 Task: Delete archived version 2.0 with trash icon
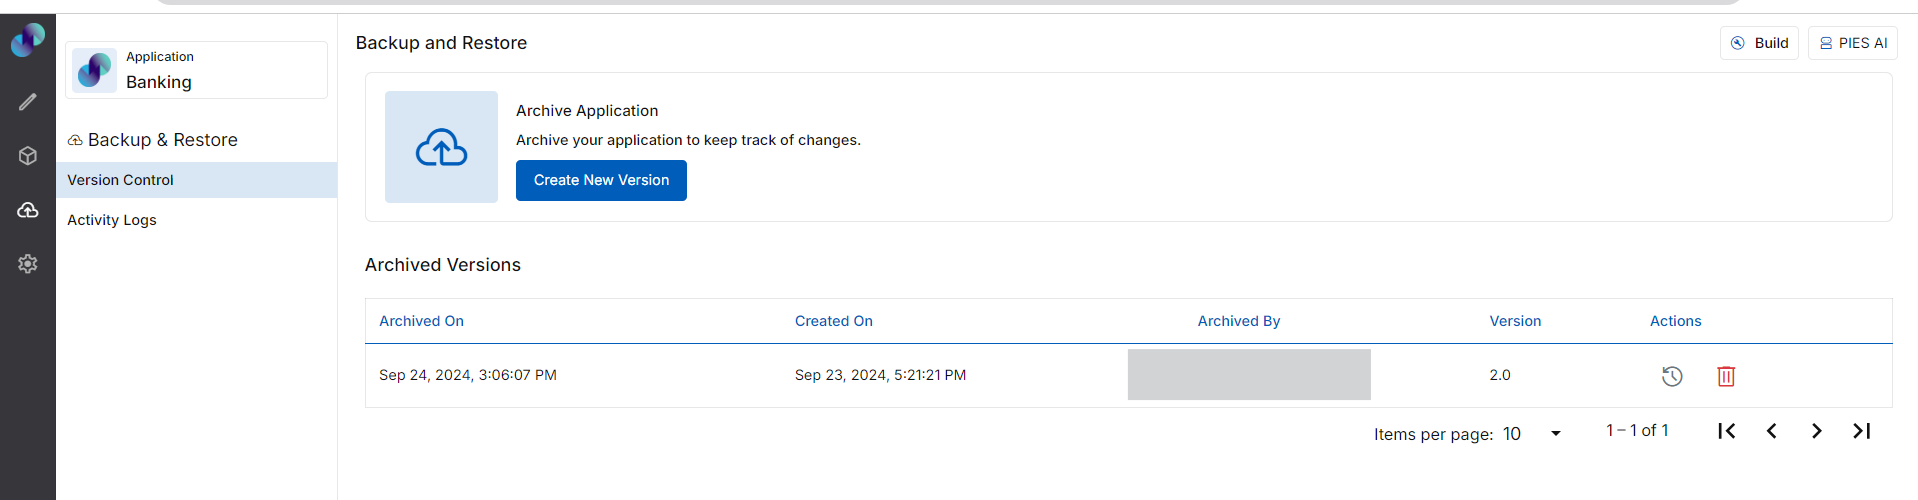[x=1726, y=376]
